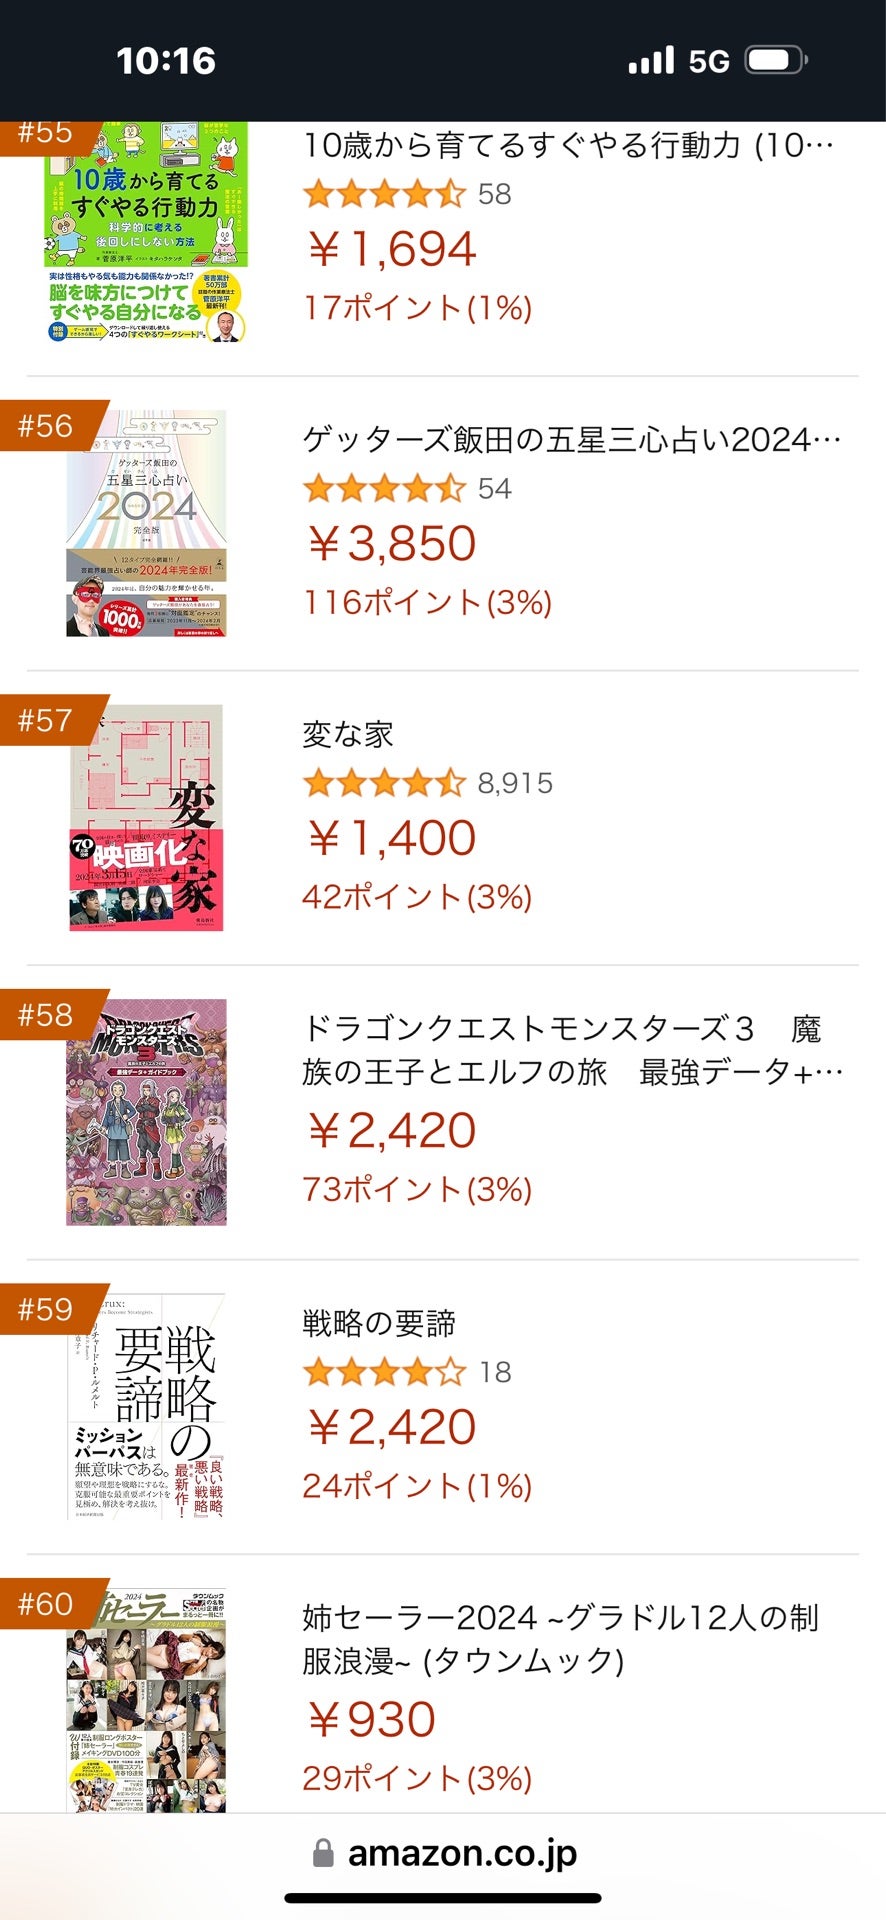
Task: Tap the ￥3,850 price
Action: click(392, 544)
